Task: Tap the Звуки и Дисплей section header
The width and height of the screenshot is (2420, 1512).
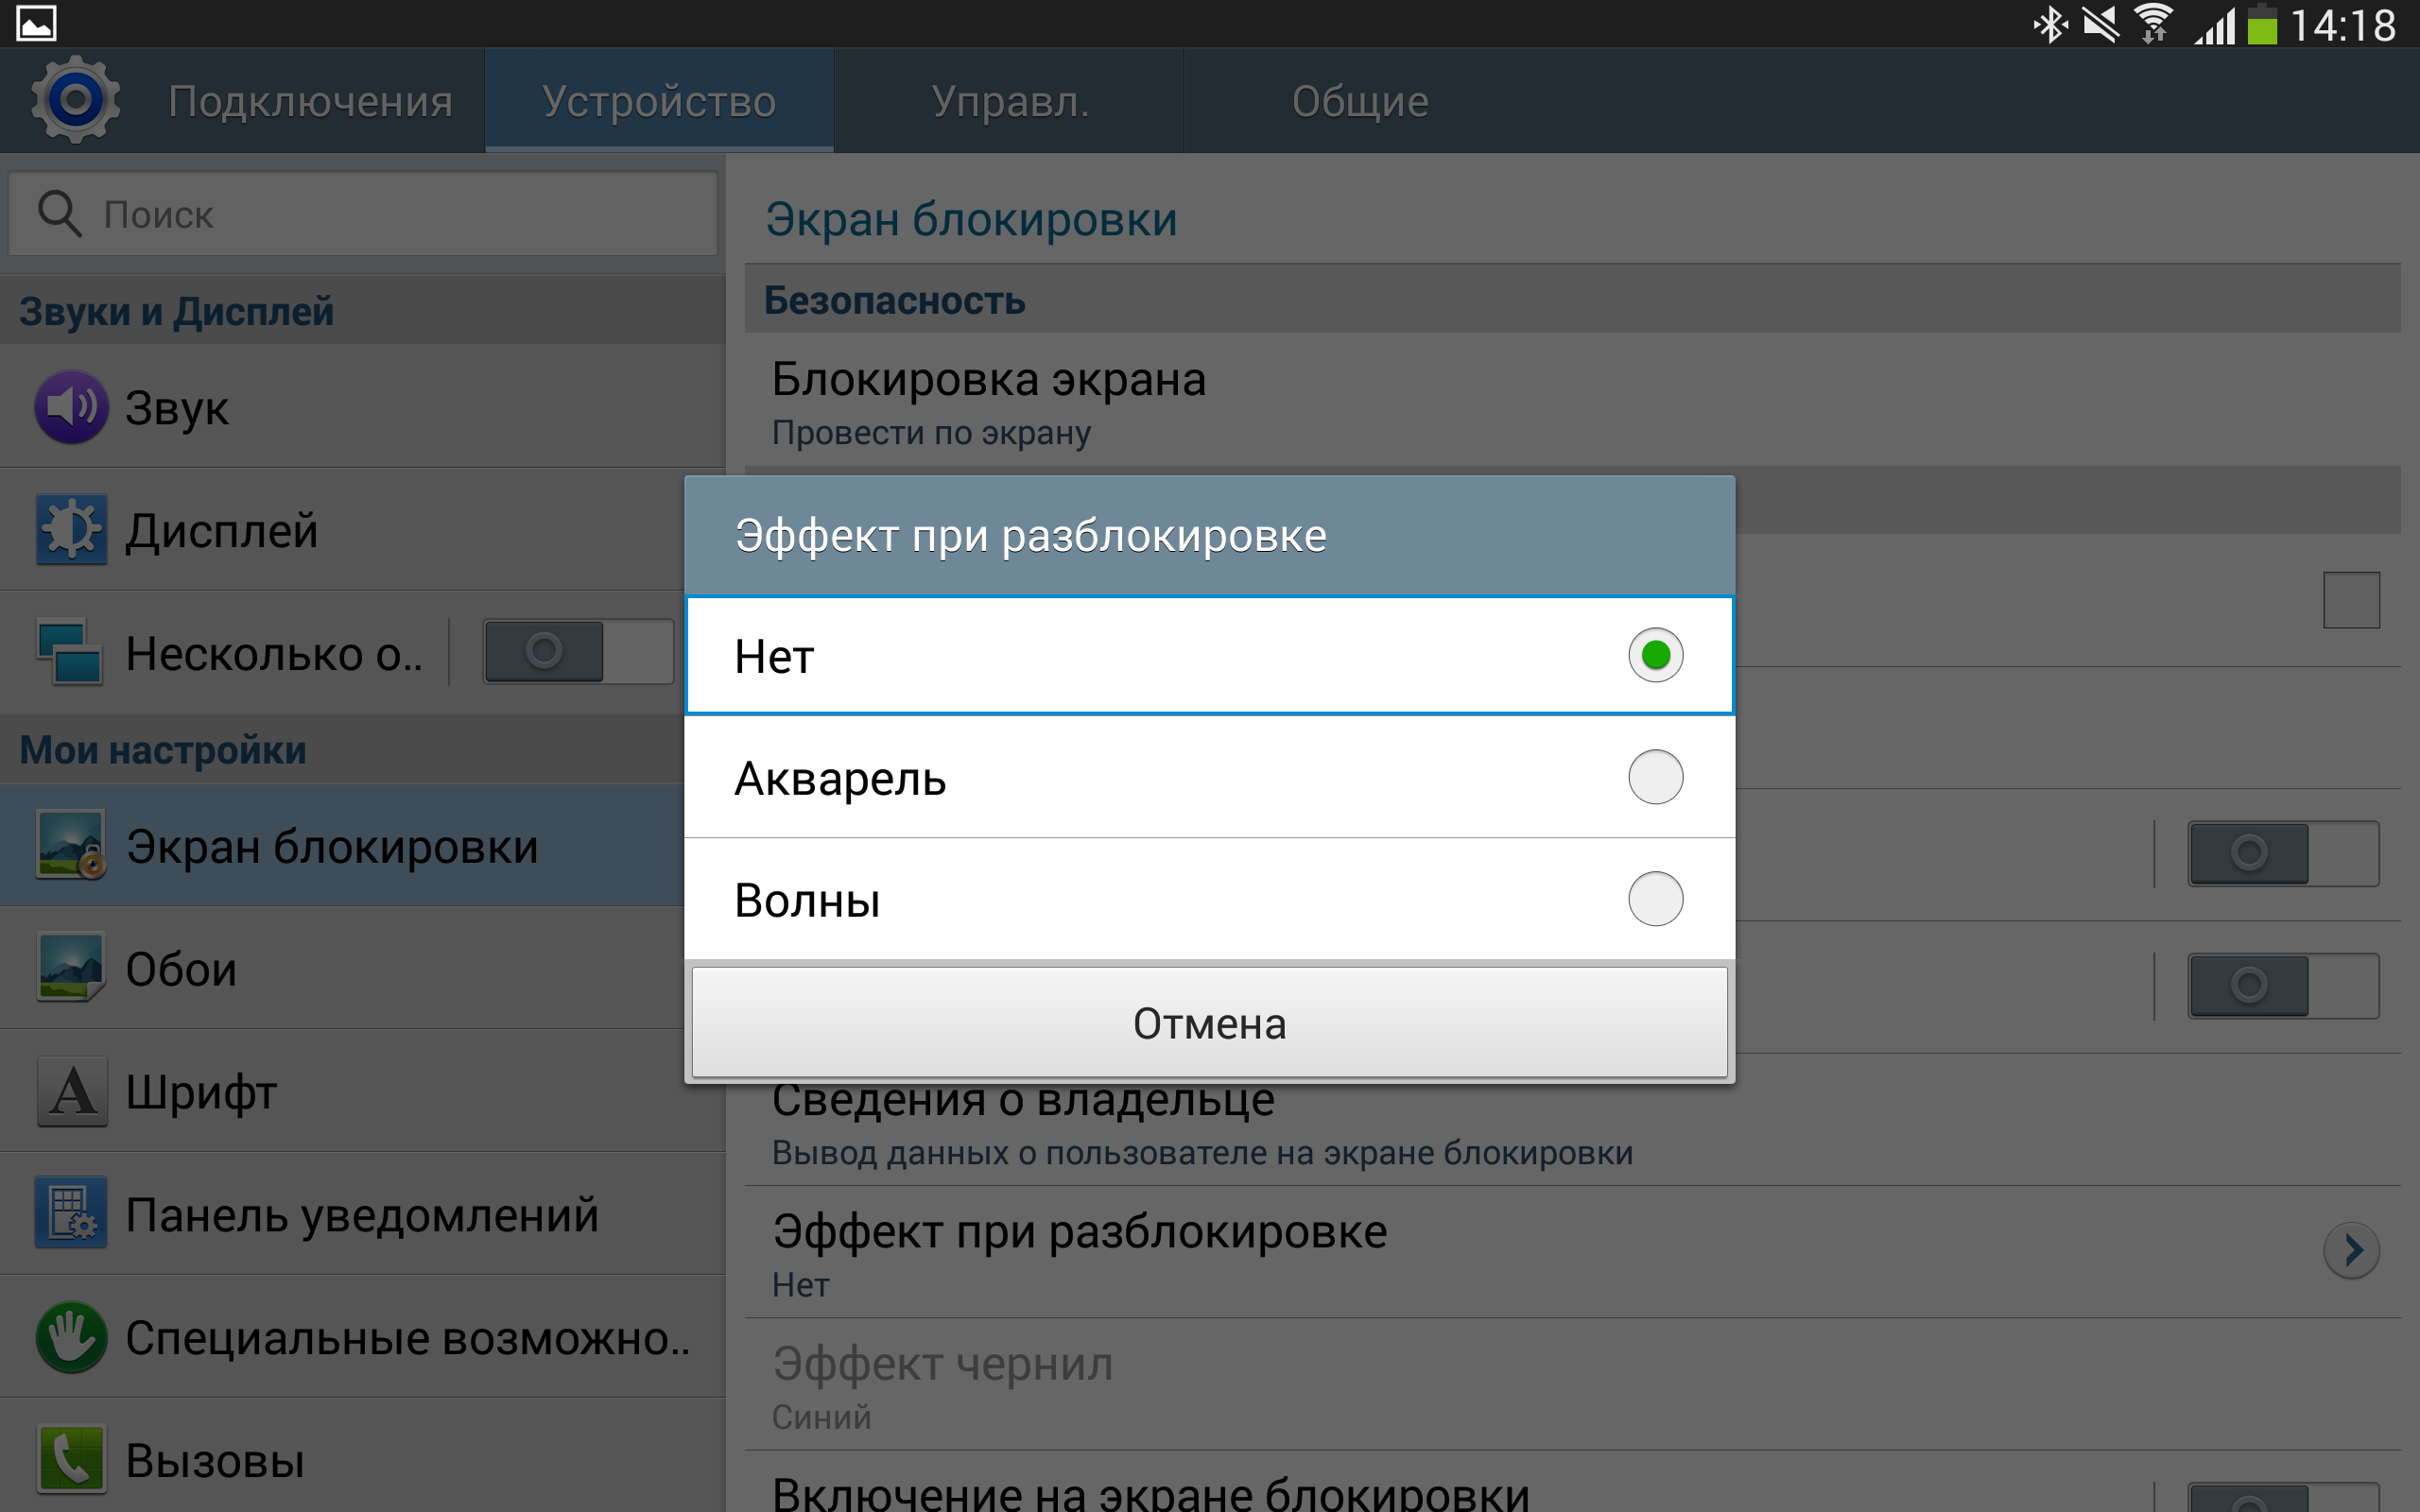Action: 362,311
